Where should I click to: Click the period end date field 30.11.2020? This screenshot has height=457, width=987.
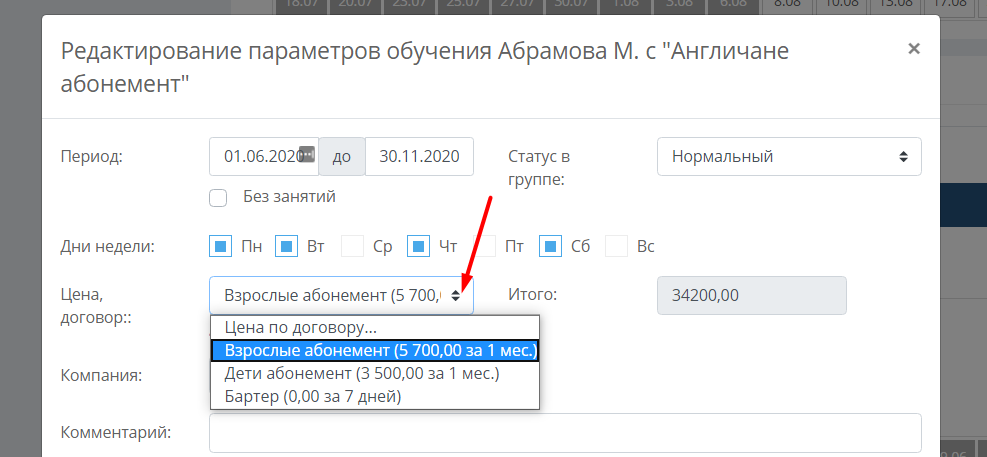pyautogui.click(x=419, y=157)
